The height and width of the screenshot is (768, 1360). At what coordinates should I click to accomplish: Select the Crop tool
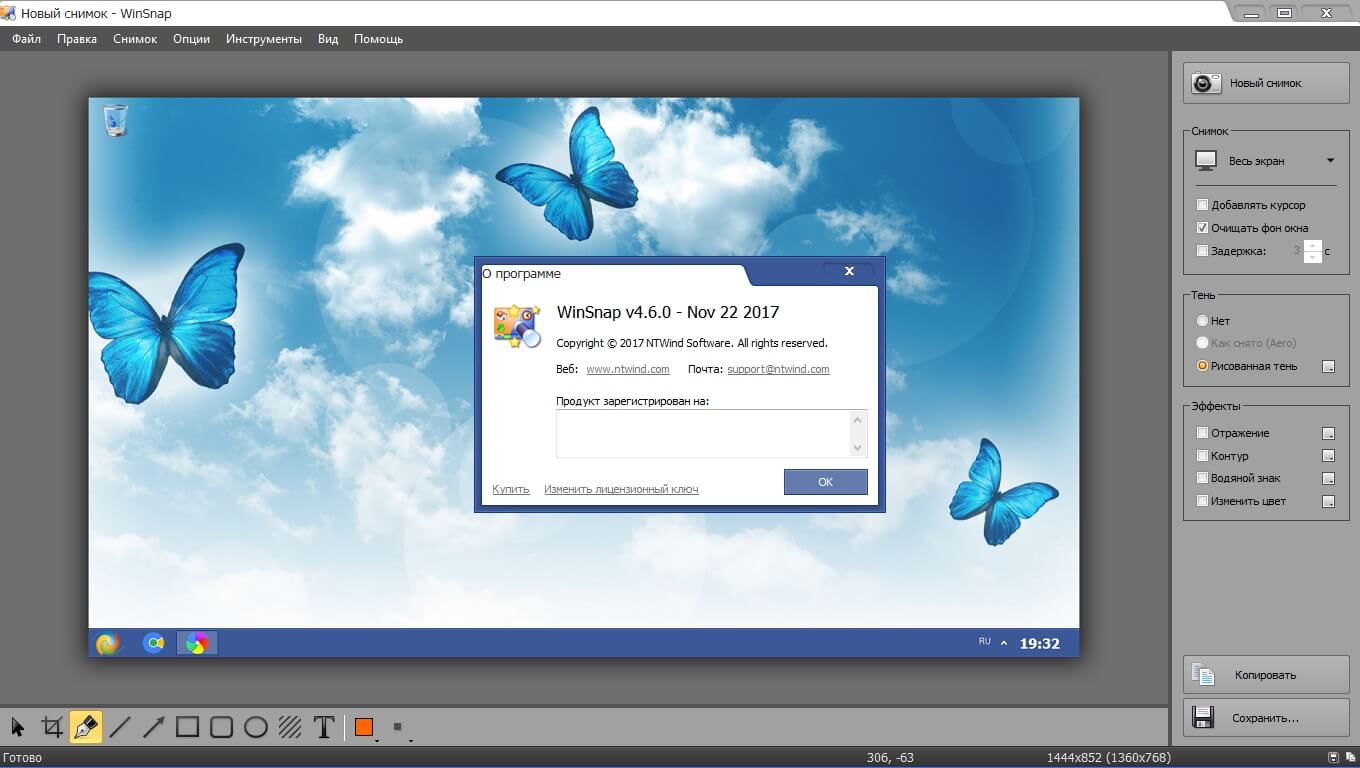(52, 727)
